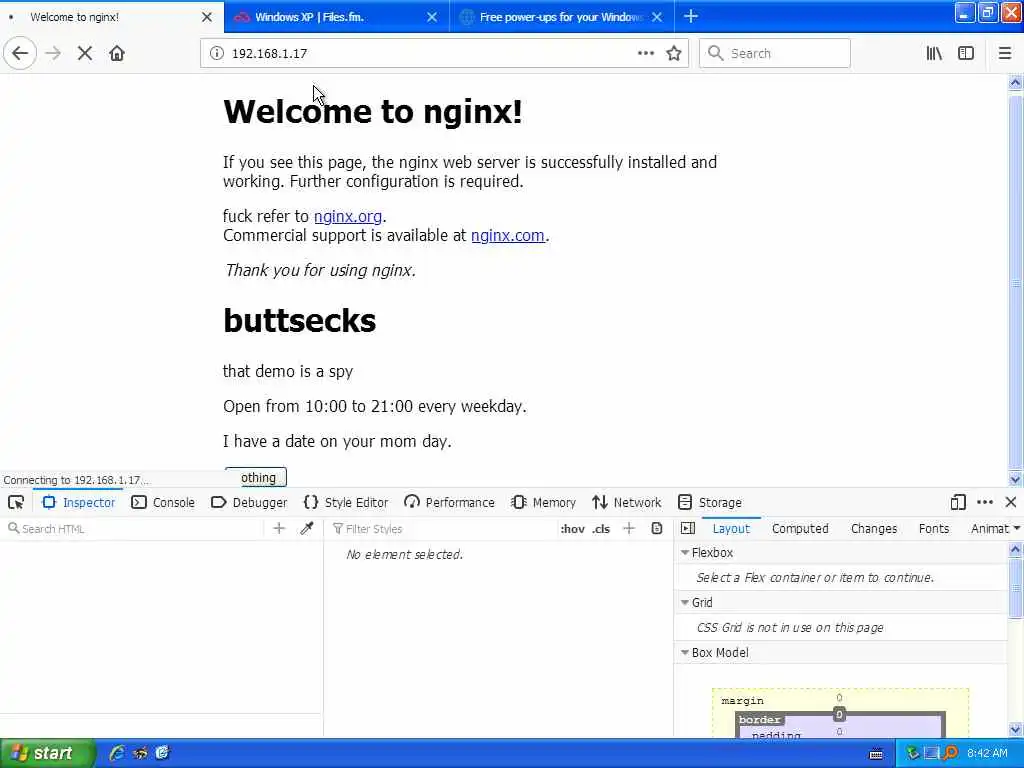Add a new style rule with plus icon
Image resolution: width=1024 pixels, height=768 pixels.
[629, 528]
